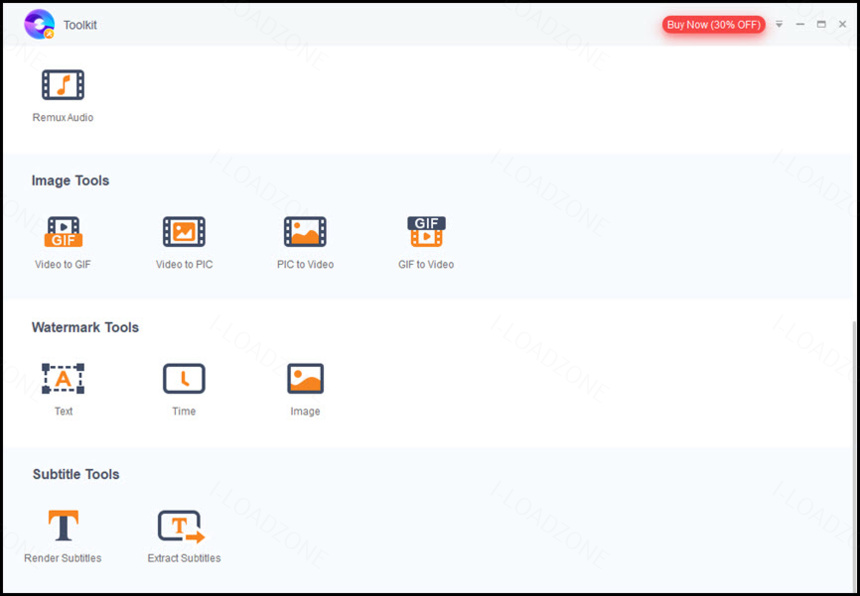Choose the Image watermark tool icon
Screen dimensions: 860x596
(x=305, y=378)
